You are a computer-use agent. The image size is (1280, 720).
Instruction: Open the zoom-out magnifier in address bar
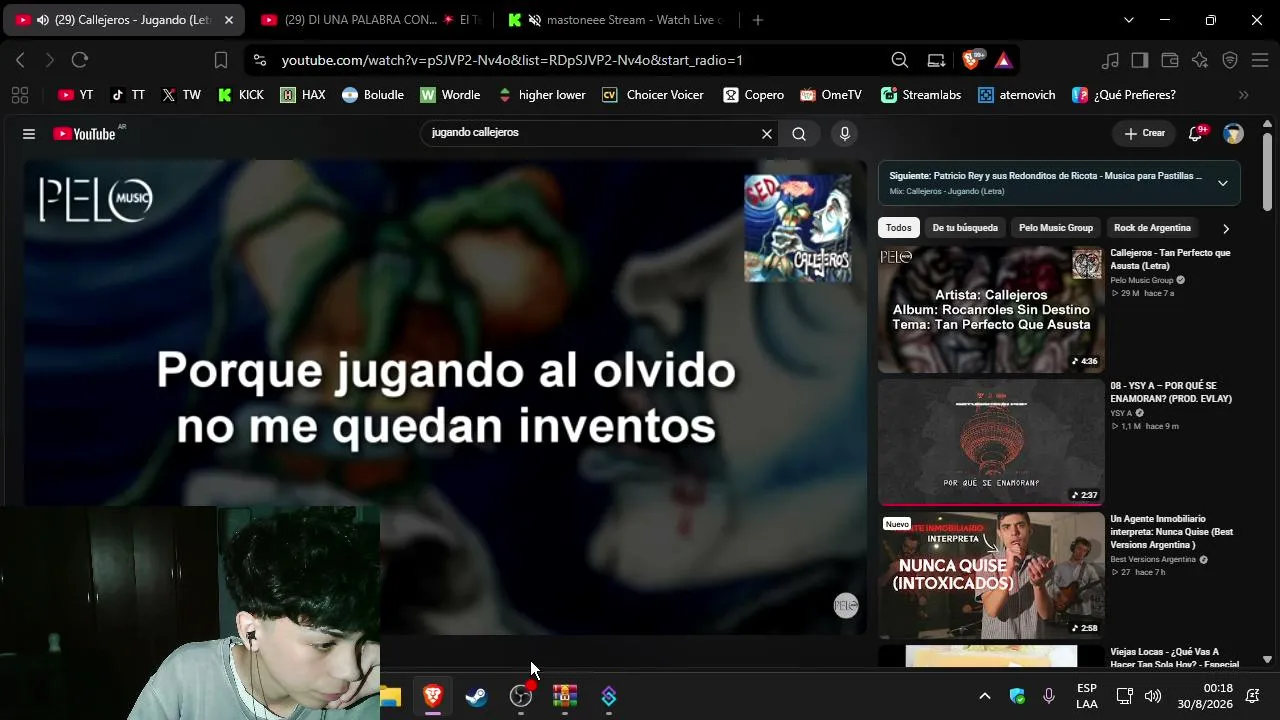point(900,60)
